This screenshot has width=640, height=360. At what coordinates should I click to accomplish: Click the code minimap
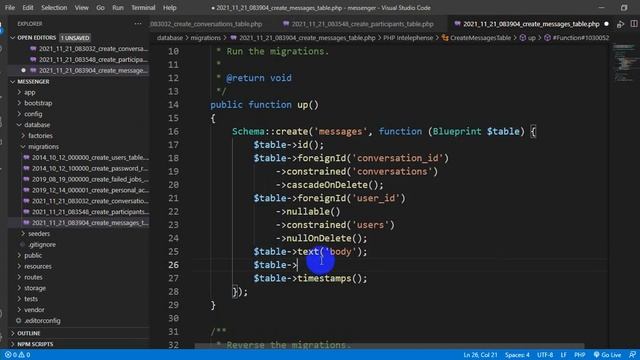tap(624, 63)
